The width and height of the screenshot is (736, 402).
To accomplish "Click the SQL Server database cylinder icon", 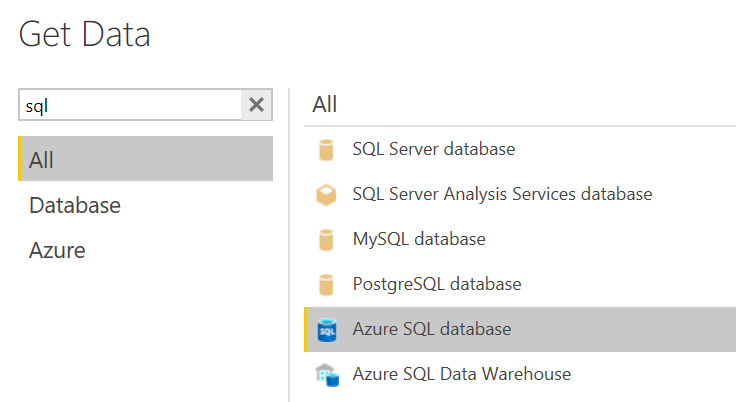I will coord(326,150).
